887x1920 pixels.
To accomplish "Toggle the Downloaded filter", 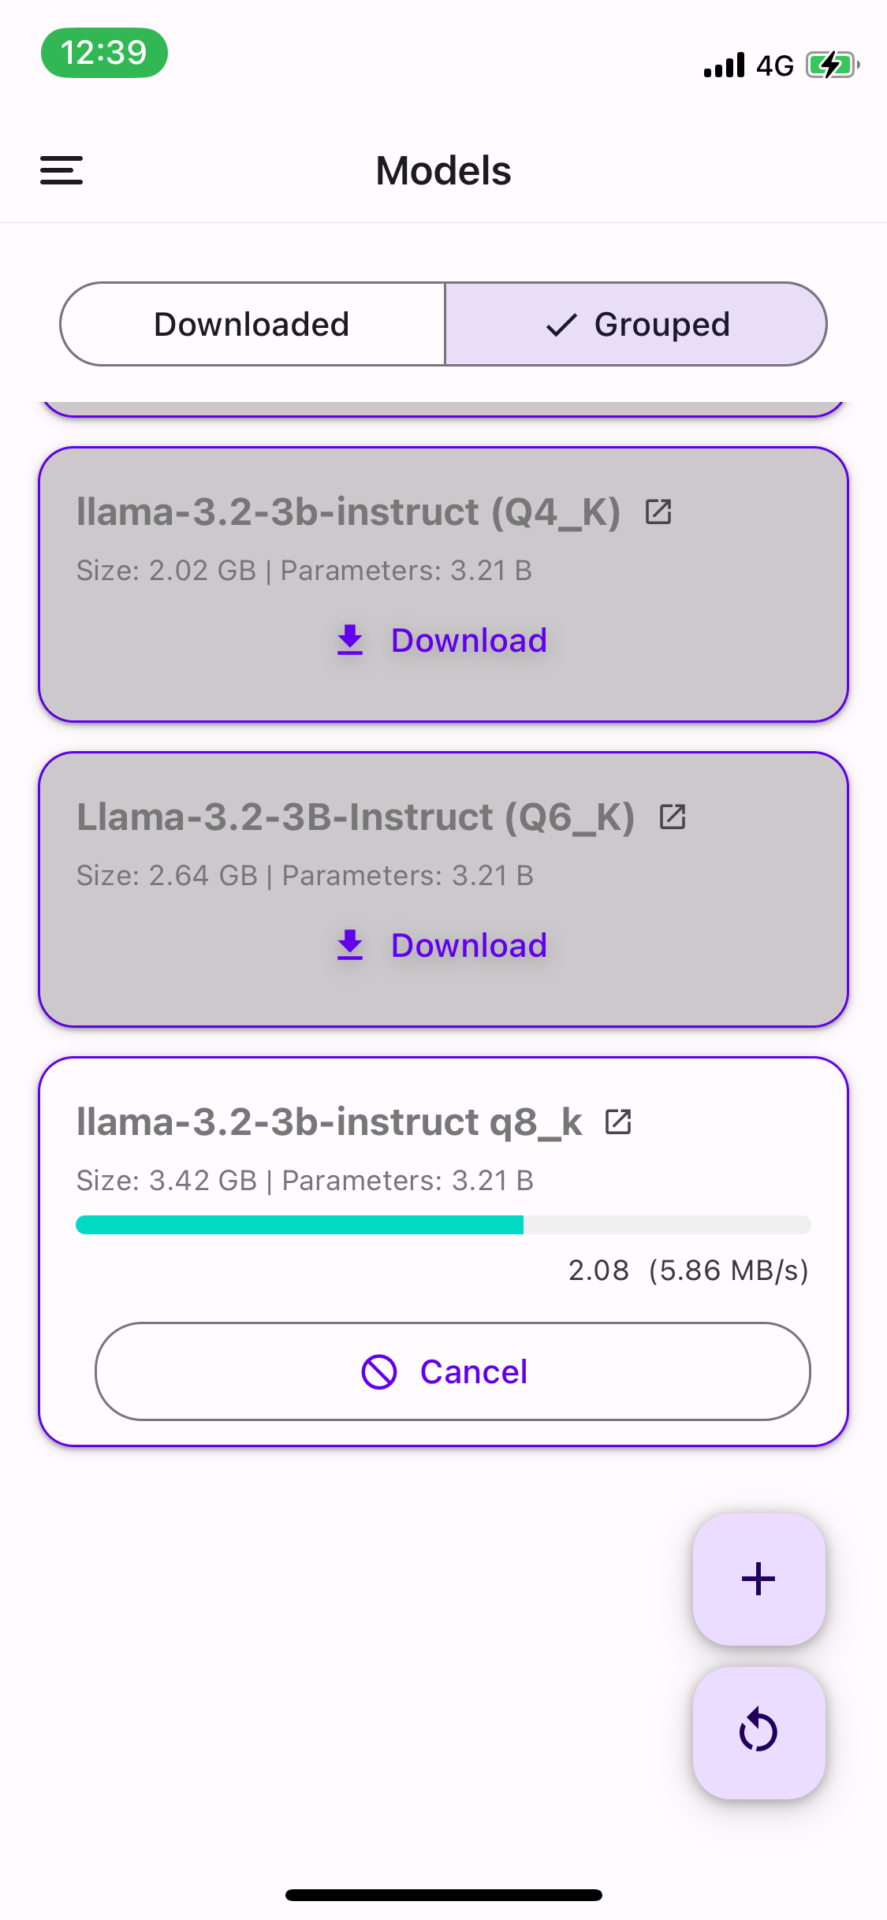I will [252, 324].
